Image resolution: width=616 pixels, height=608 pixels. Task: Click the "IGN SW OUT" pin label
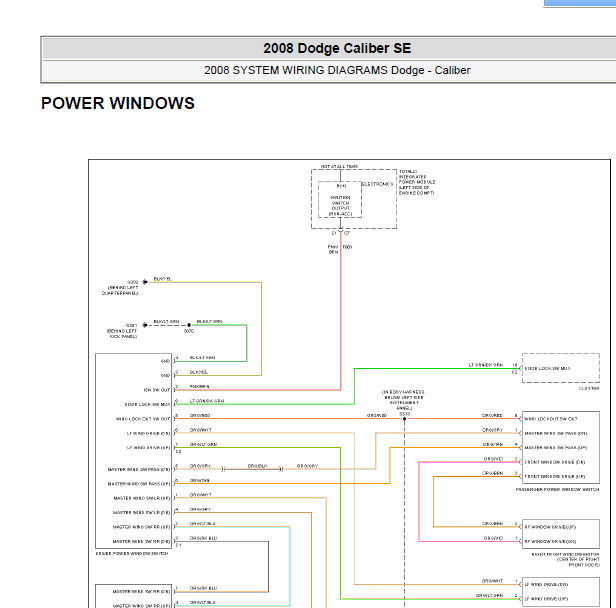(x=157, y=390)
